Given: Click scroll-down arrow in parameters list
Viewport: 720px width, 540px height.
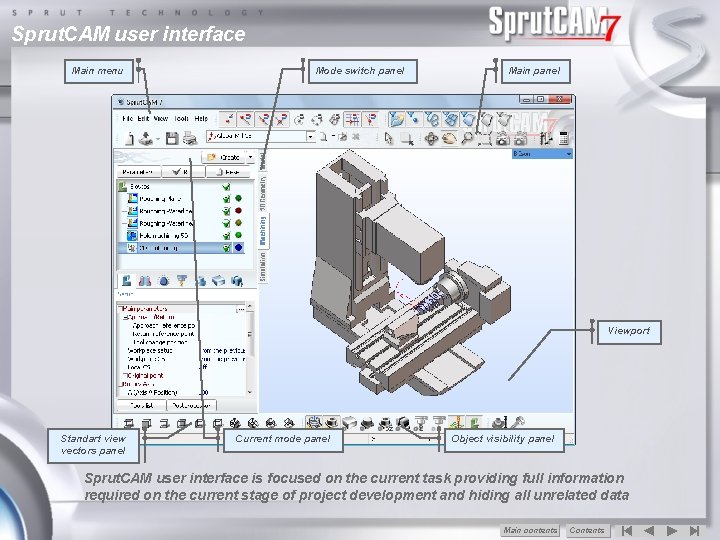Looking at the screenshot, I should [x=250, y=392].
